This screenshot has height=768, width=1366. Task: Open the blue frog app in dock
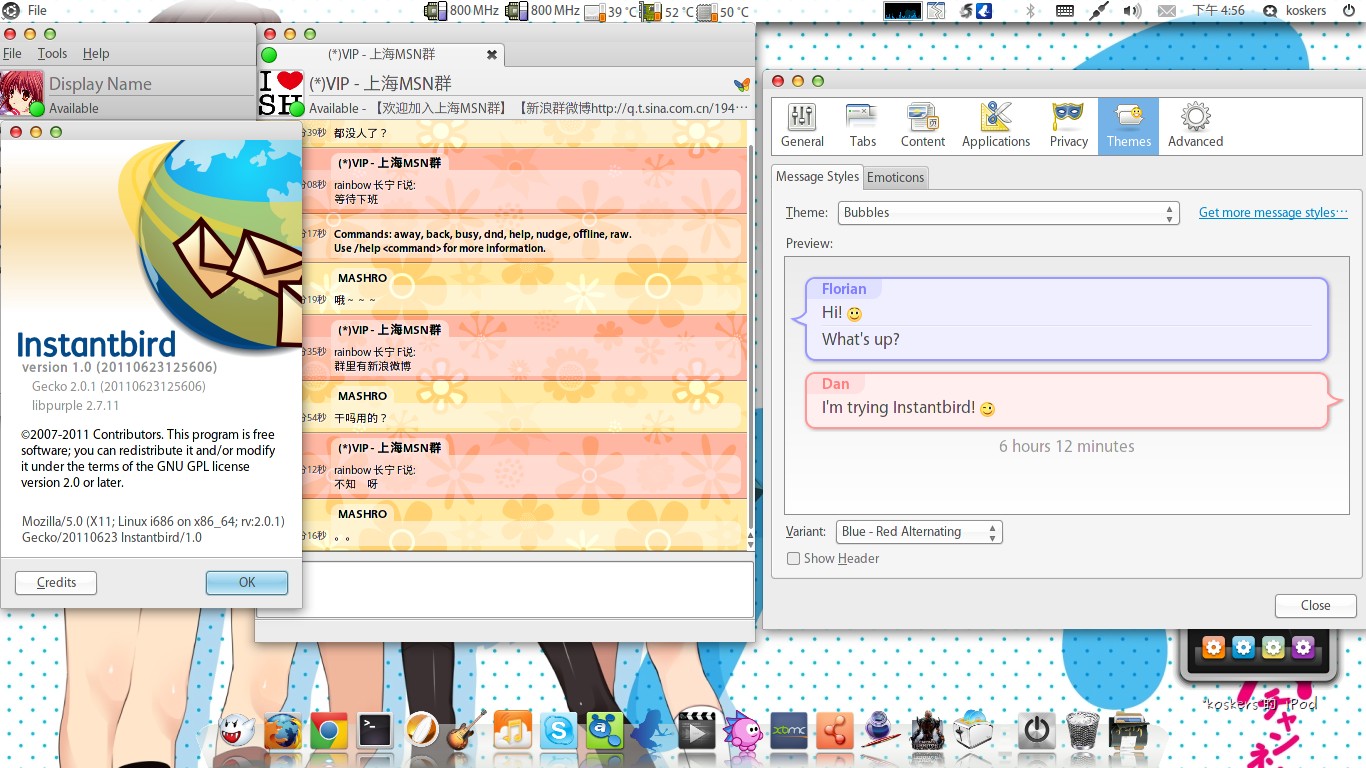tap(604, 732)
